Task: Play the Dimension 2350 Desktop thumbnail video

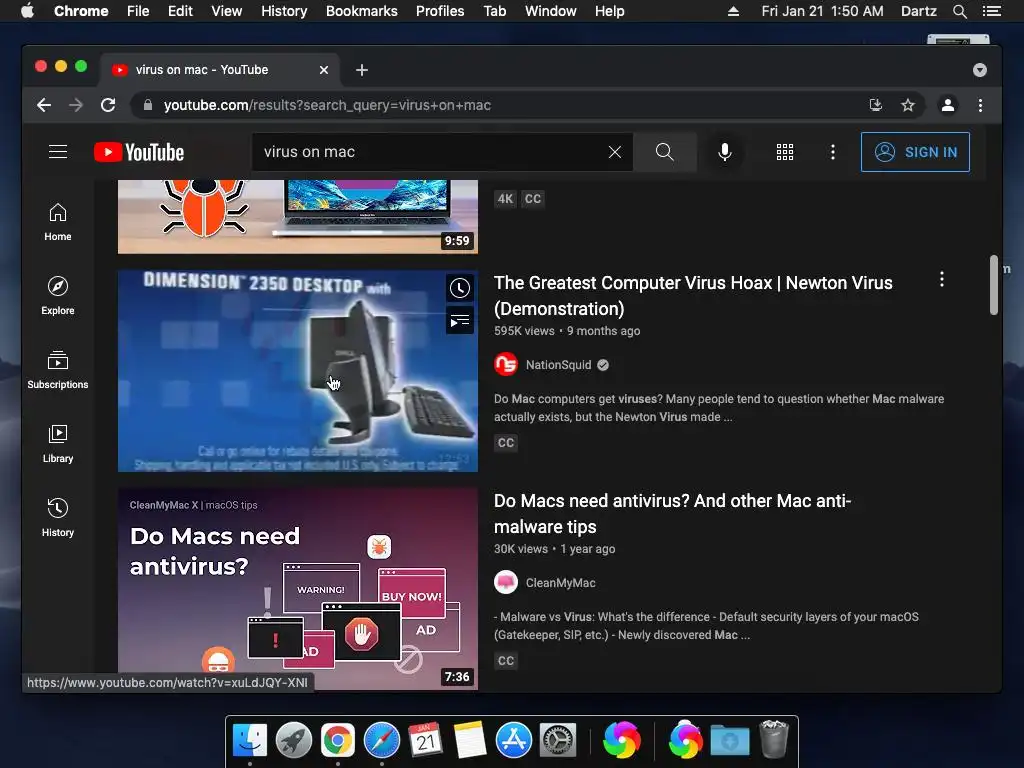Action: 298,370
